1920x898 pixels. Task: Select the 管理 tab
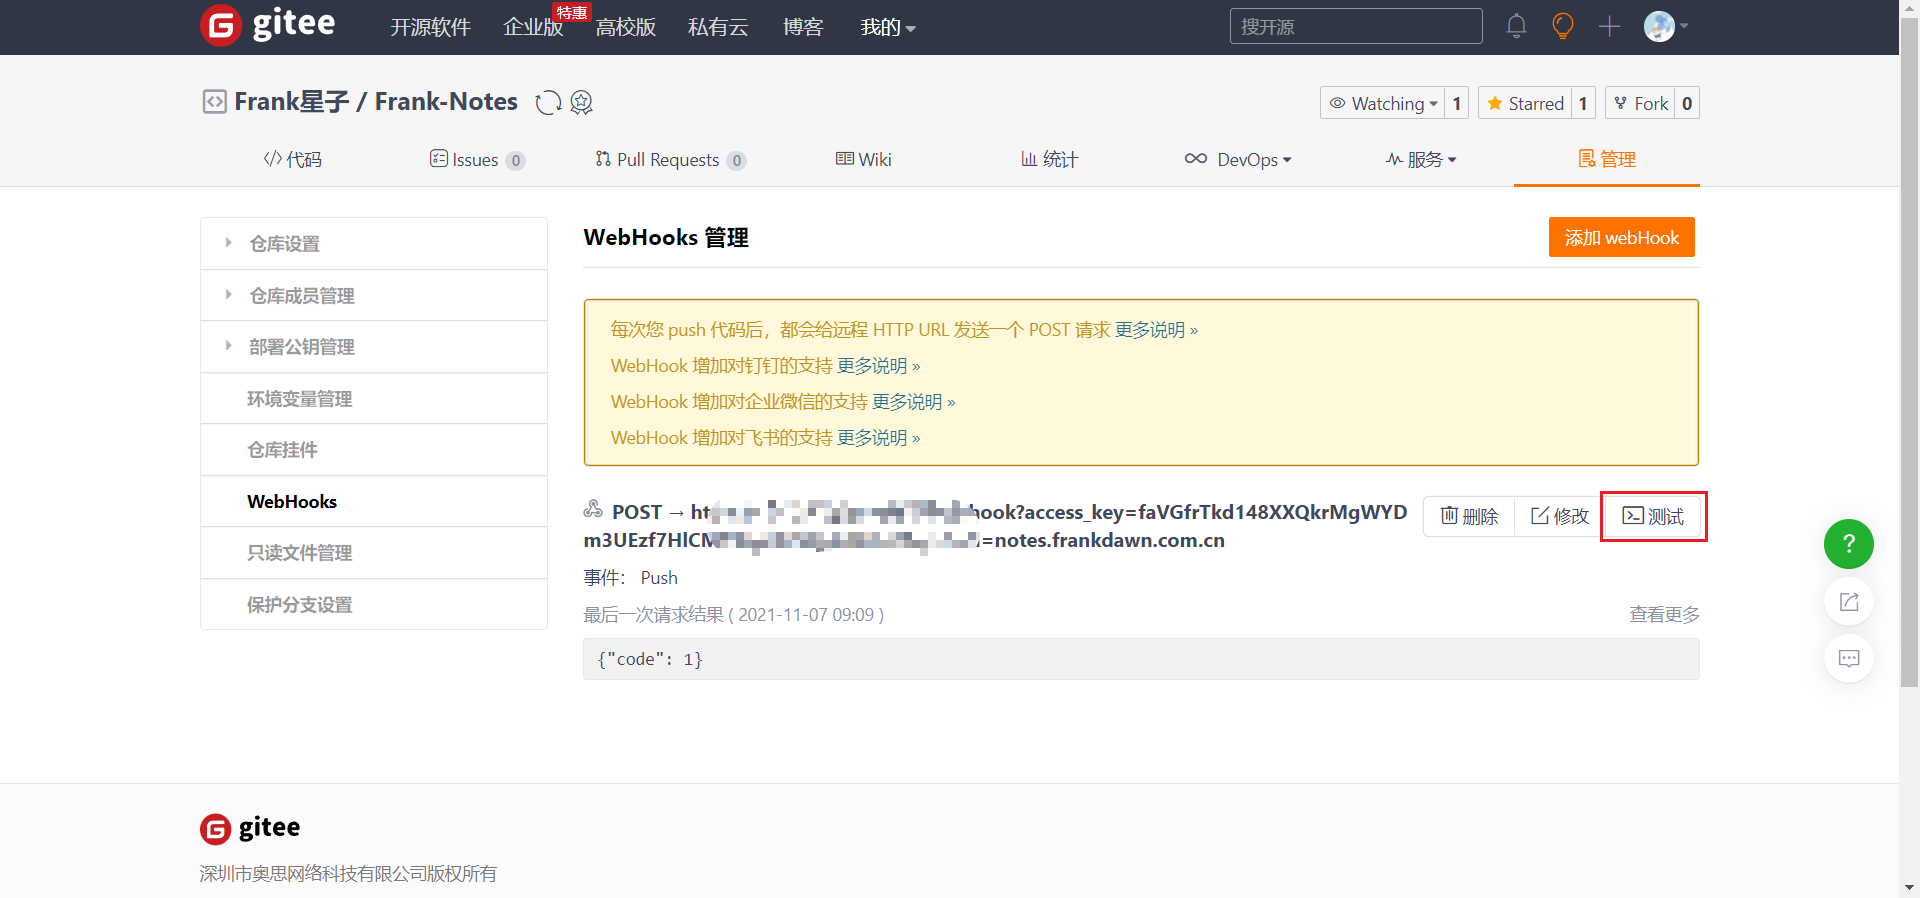coord(1607,159)
